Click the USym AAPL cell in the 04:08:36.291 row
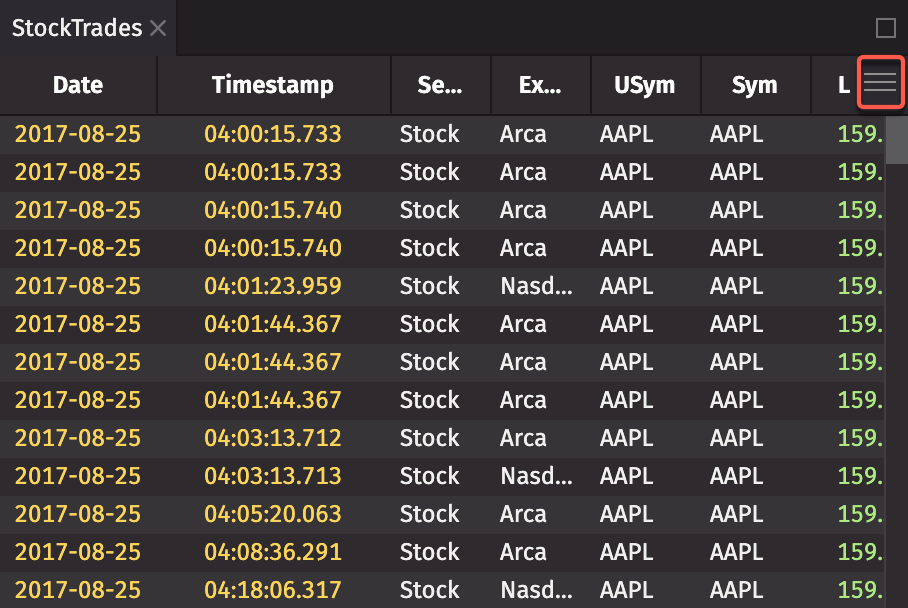908x608 pixels. tap(627, 552)
